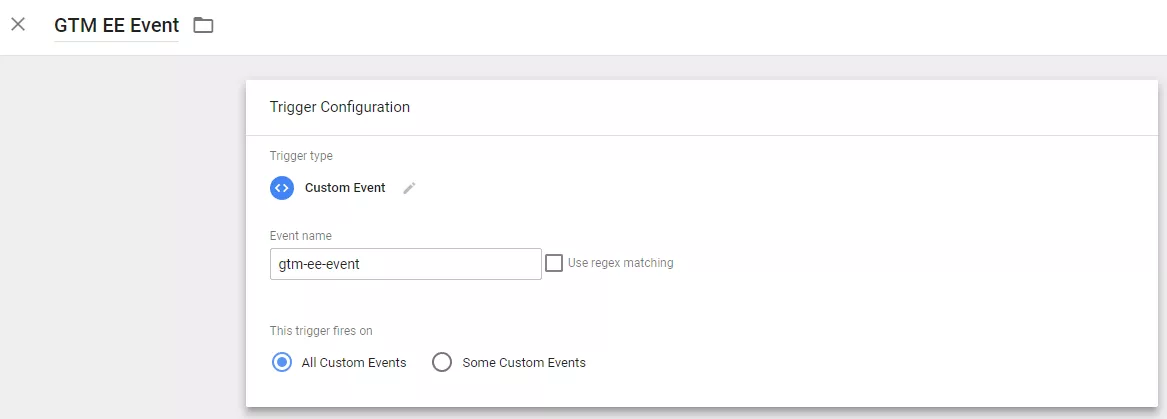Close the trigger editor with the X icon

pos(18,25)
